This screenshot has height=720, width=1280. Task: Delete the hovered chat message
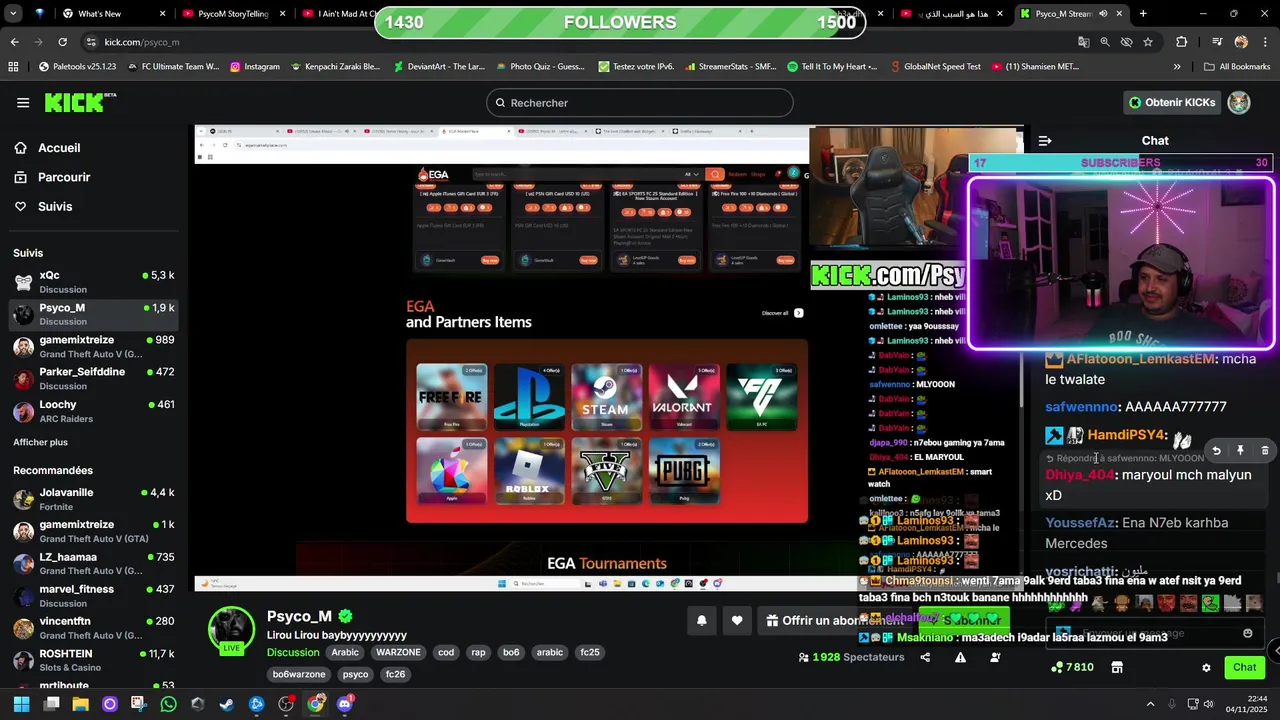coord(1264,451)
